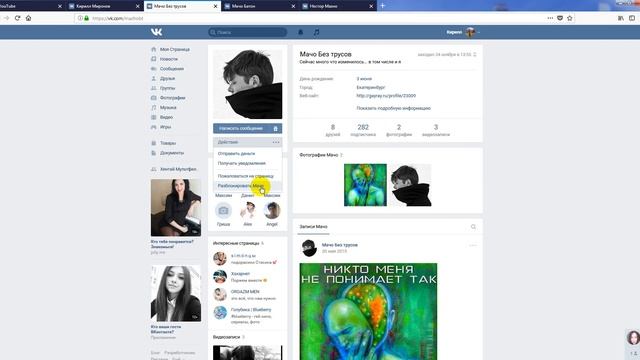The width and height of the screenshot is (640, 360).
Task: Open the green painting photo thumbnail
Action: [x=365, y=185]
